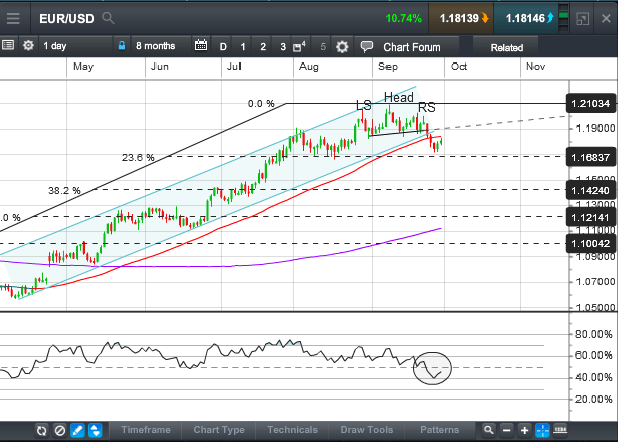The image size is (618, 442).
Task: Select chart layout 3
Action: [283, 47]
